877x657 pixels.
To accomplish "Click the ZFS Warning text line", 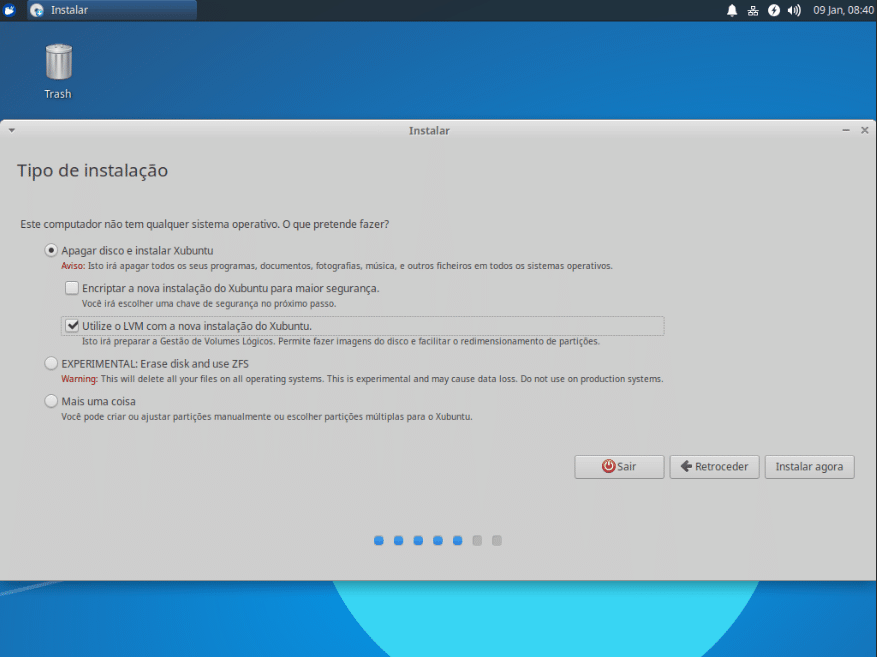I will 362,379.
